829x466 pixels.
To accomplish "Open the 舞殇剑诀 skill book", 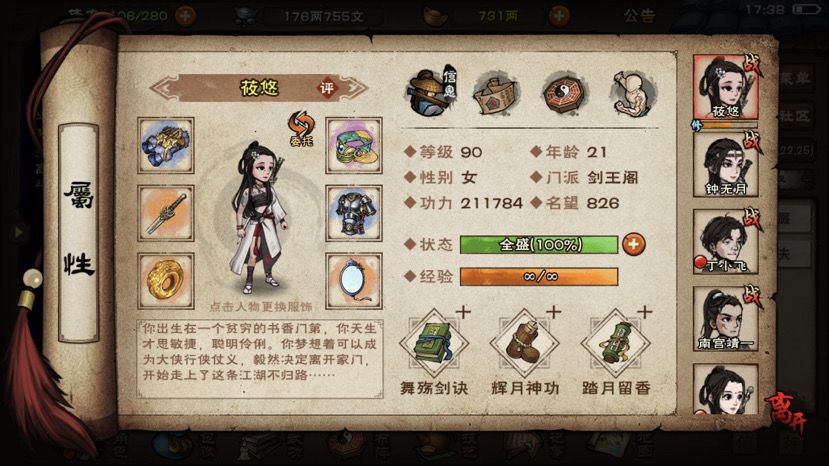I will pos(434,343).
